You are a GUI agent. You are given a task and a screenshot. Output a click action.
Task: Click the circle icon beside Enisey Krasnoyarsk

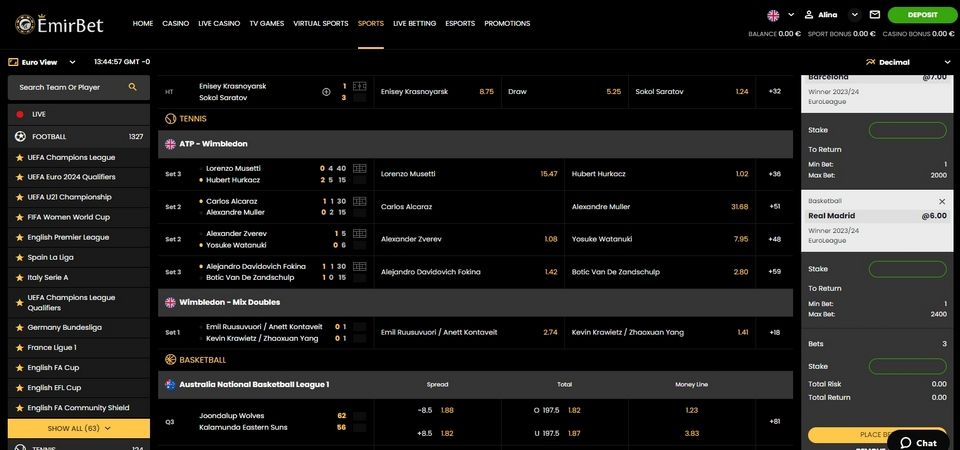coord(326,92)
